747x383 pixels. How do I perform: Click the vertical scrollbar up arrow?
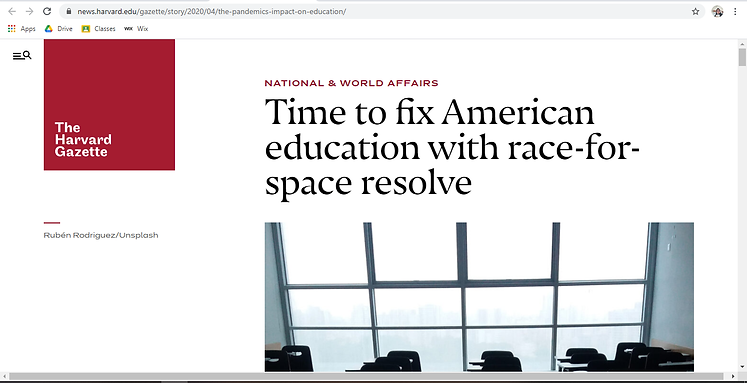coord(742,44)
